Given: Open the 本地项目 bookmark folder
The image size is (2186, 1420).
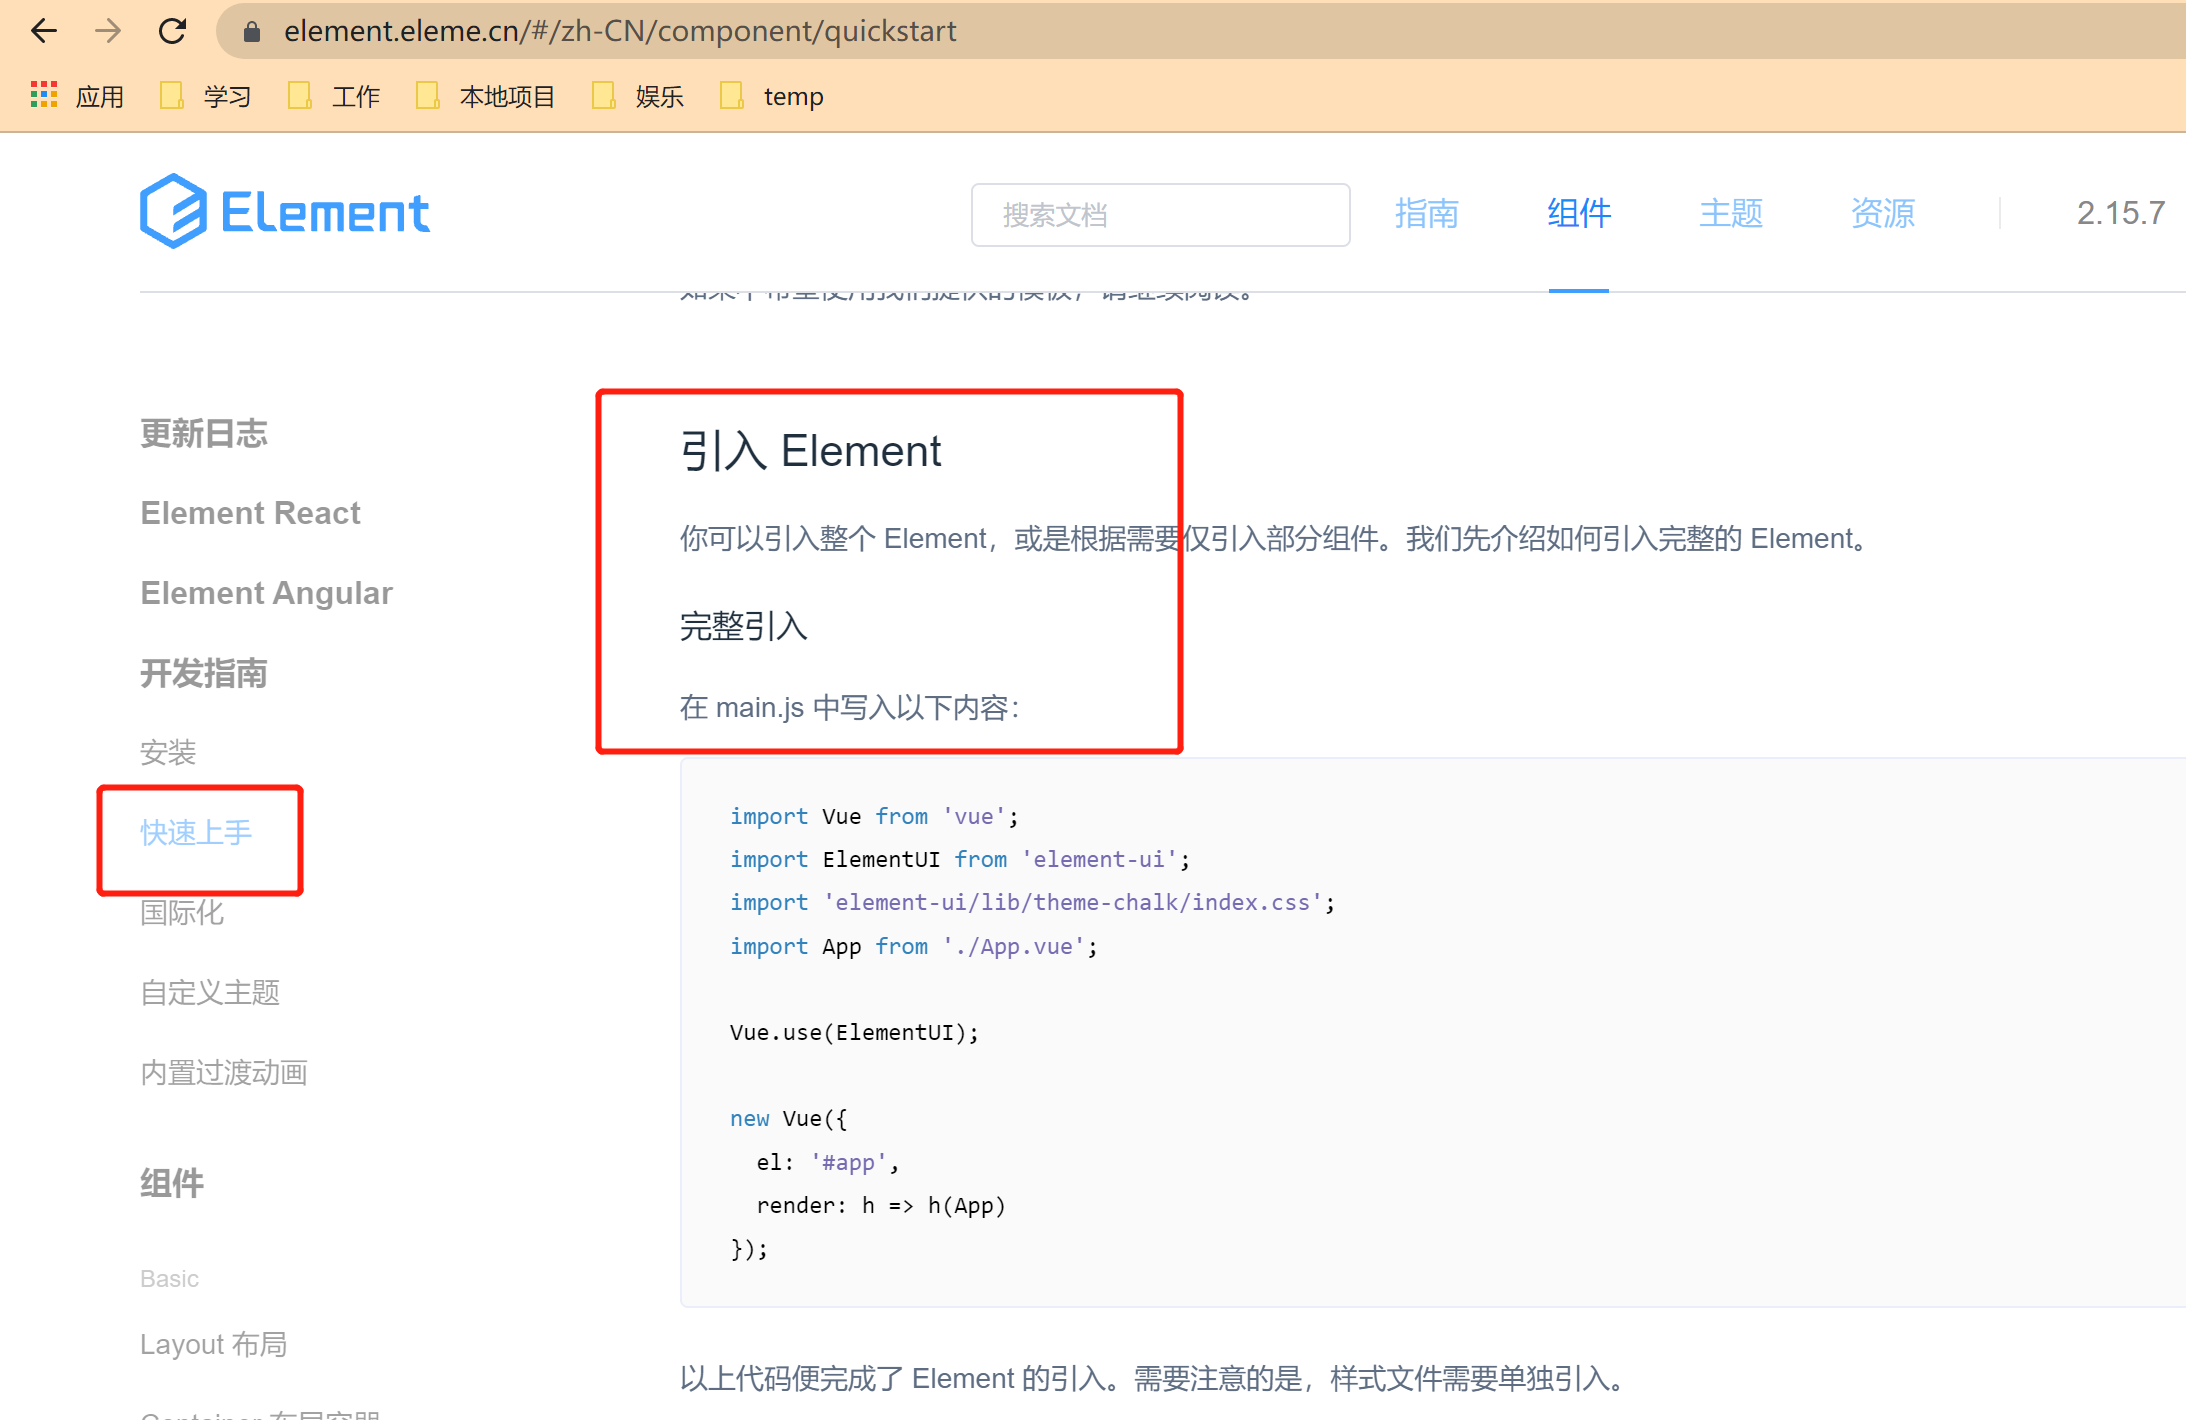Looking at the screenshot, I should pos(486,96).
